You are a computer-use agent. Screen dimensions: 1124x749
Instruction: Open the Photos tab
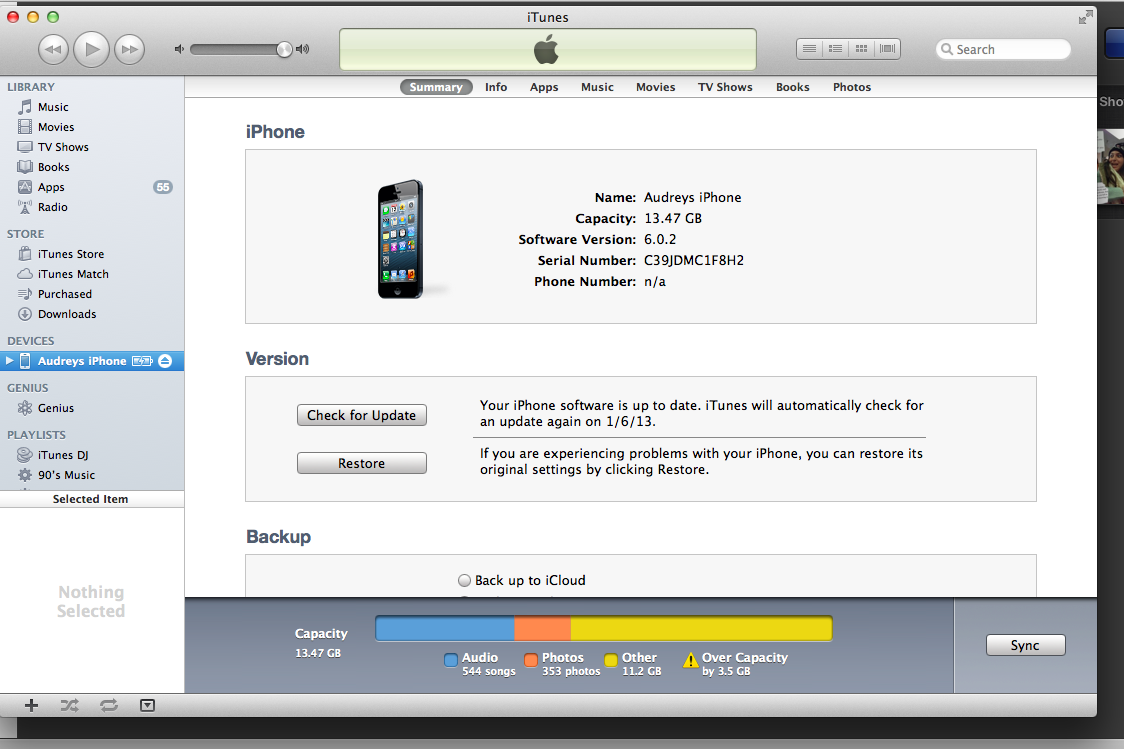852,87
